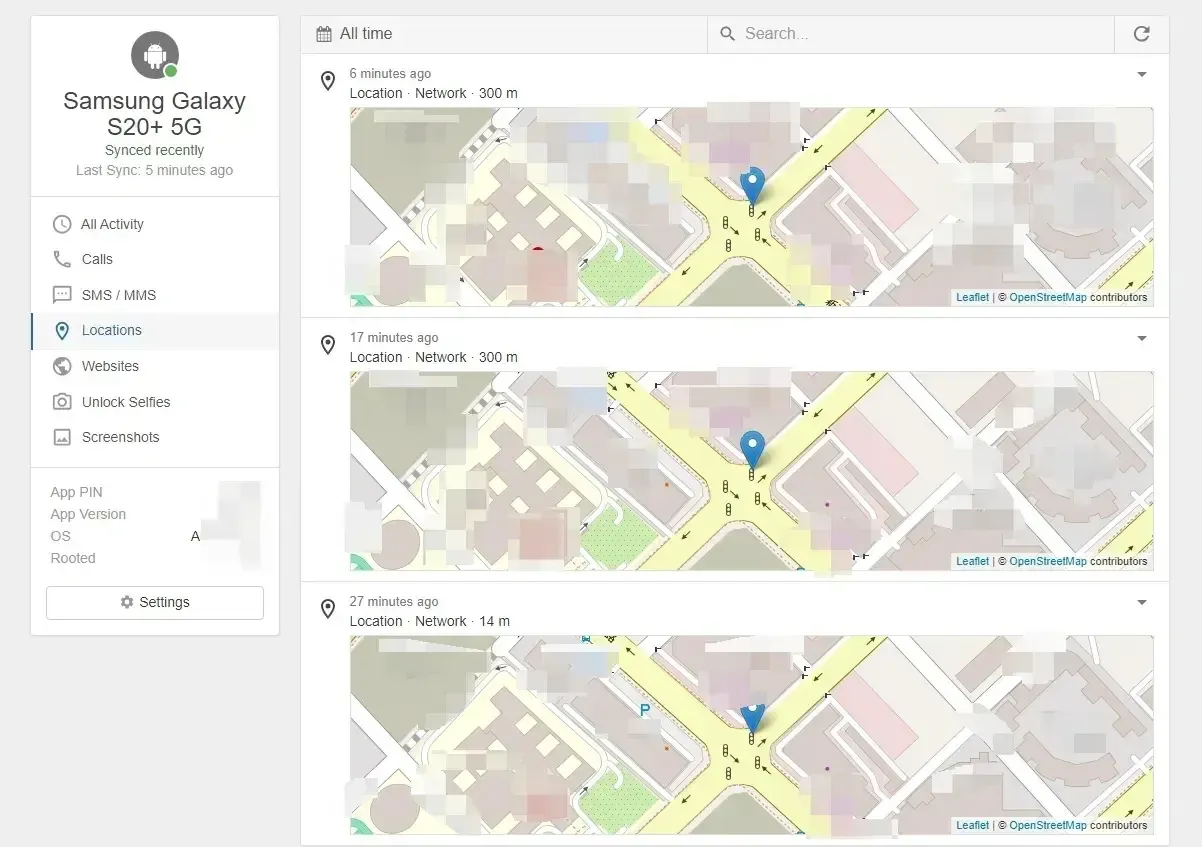Click the Android device avatar icon

(155, 55)
